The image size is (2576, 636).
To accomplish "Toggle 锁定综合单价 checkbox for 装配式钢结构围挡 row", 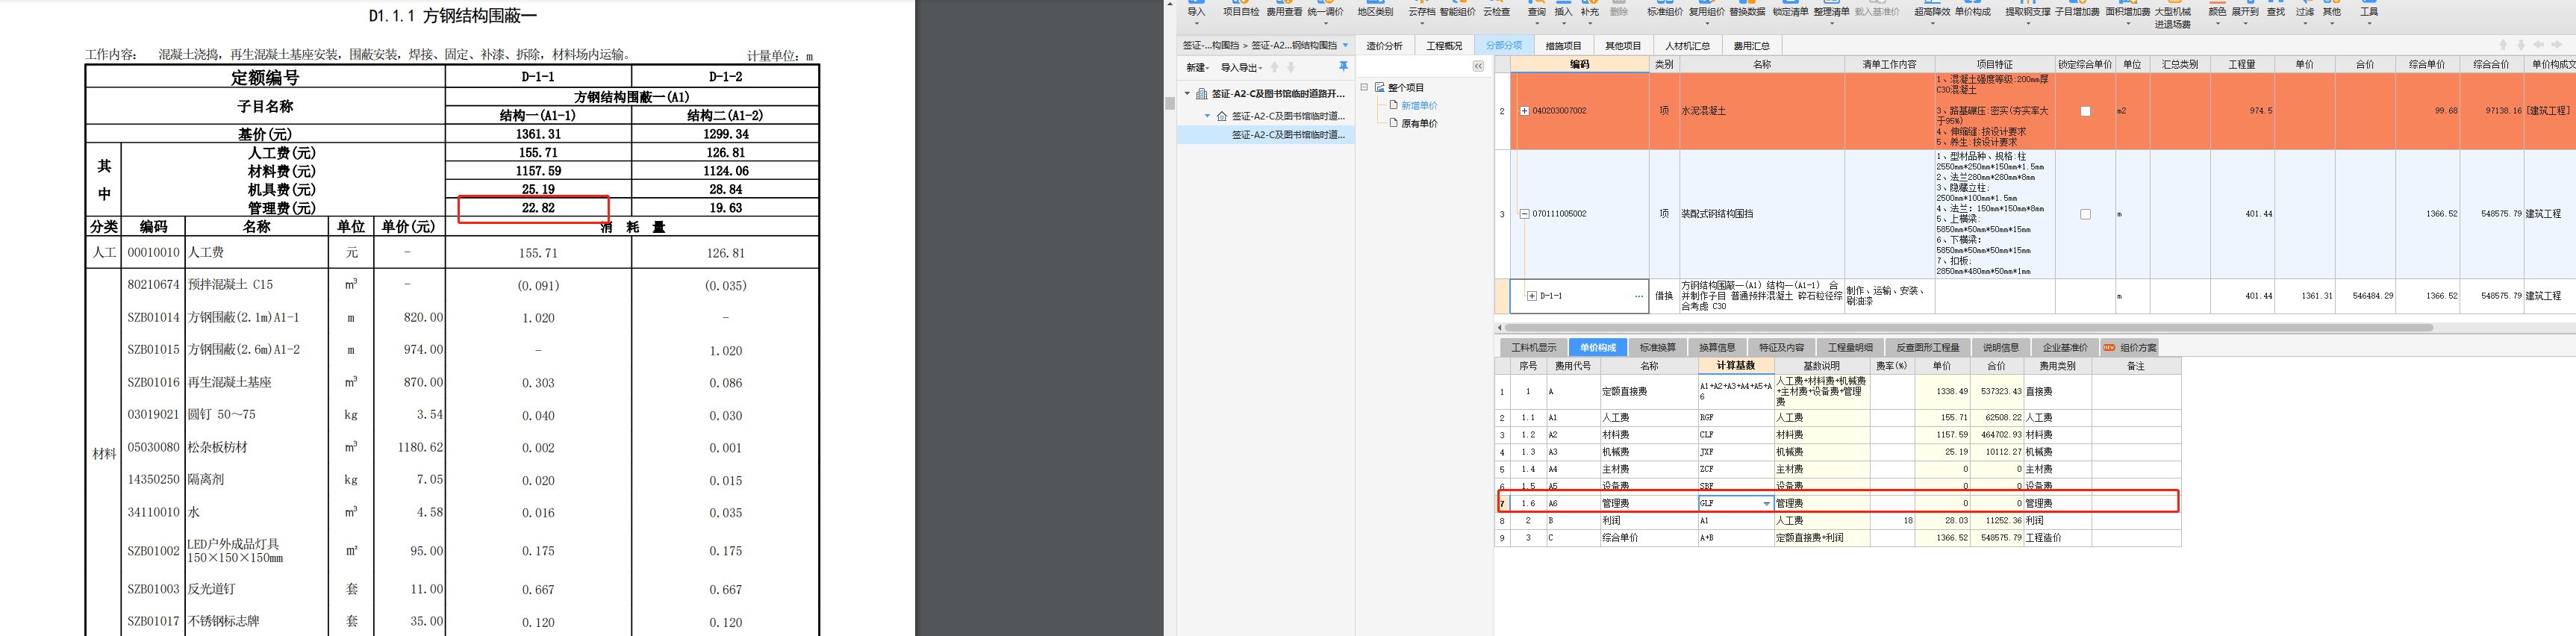I will (2085, 214).
